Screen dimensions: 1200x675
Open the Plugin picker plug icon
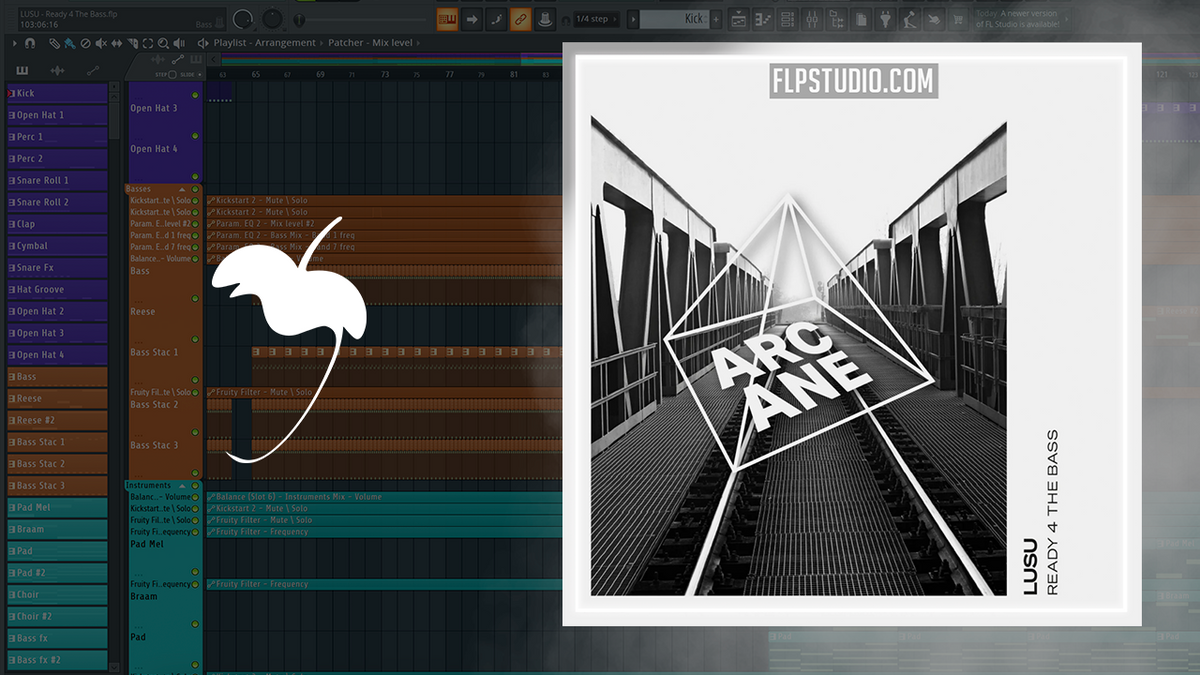887,18
